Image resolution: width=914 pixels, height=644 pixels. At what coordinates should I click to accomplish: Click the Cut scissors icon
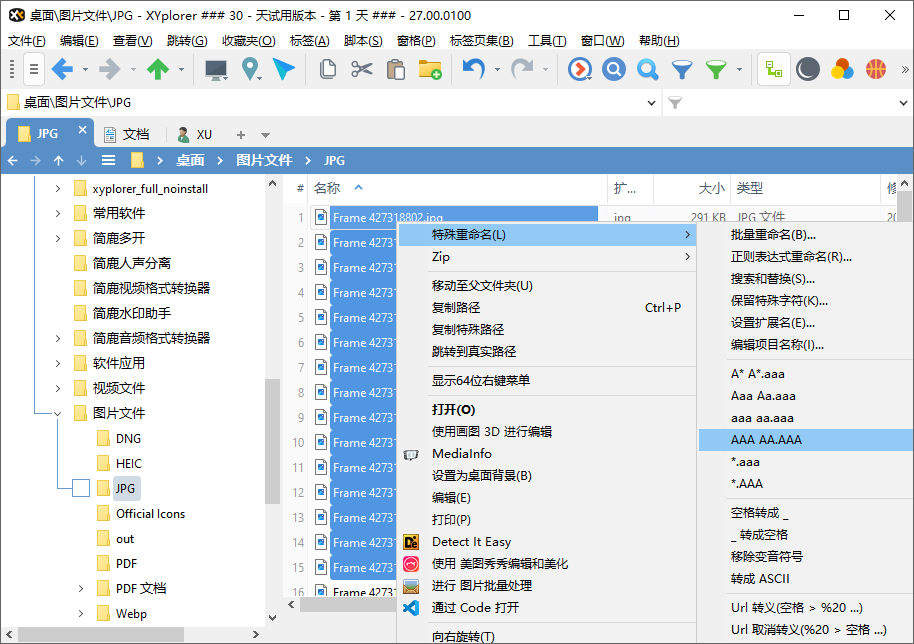[361, 69]
